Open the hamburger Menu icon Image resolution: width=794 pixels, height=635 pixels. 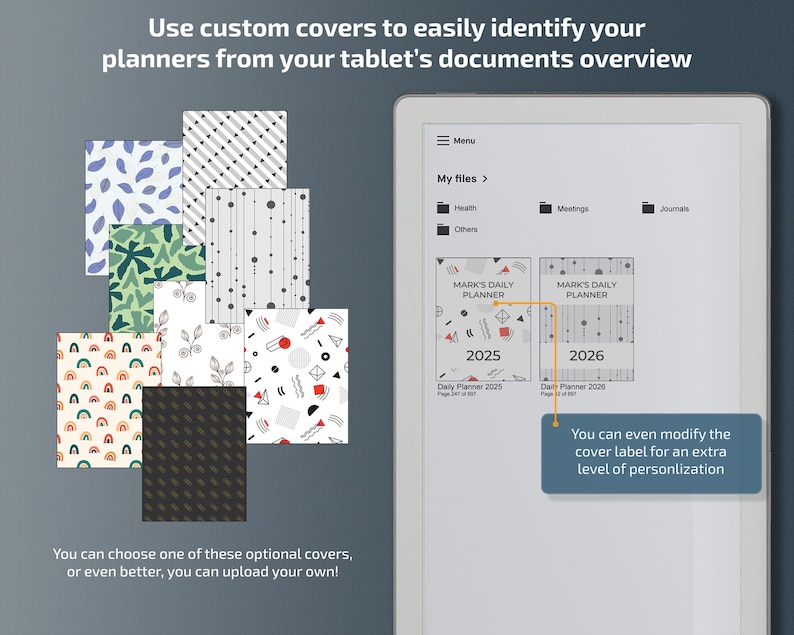tap(443, 141)
